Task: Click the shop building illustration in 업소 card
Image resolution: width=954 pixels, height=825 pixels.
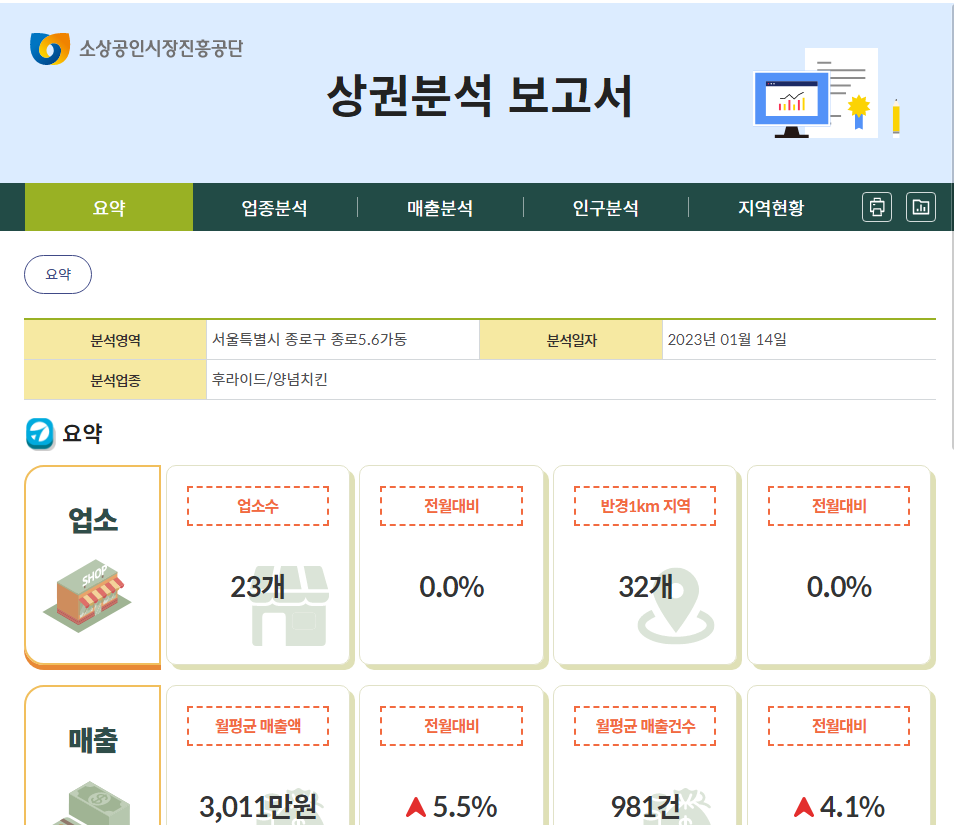Action: pos(87,596)
